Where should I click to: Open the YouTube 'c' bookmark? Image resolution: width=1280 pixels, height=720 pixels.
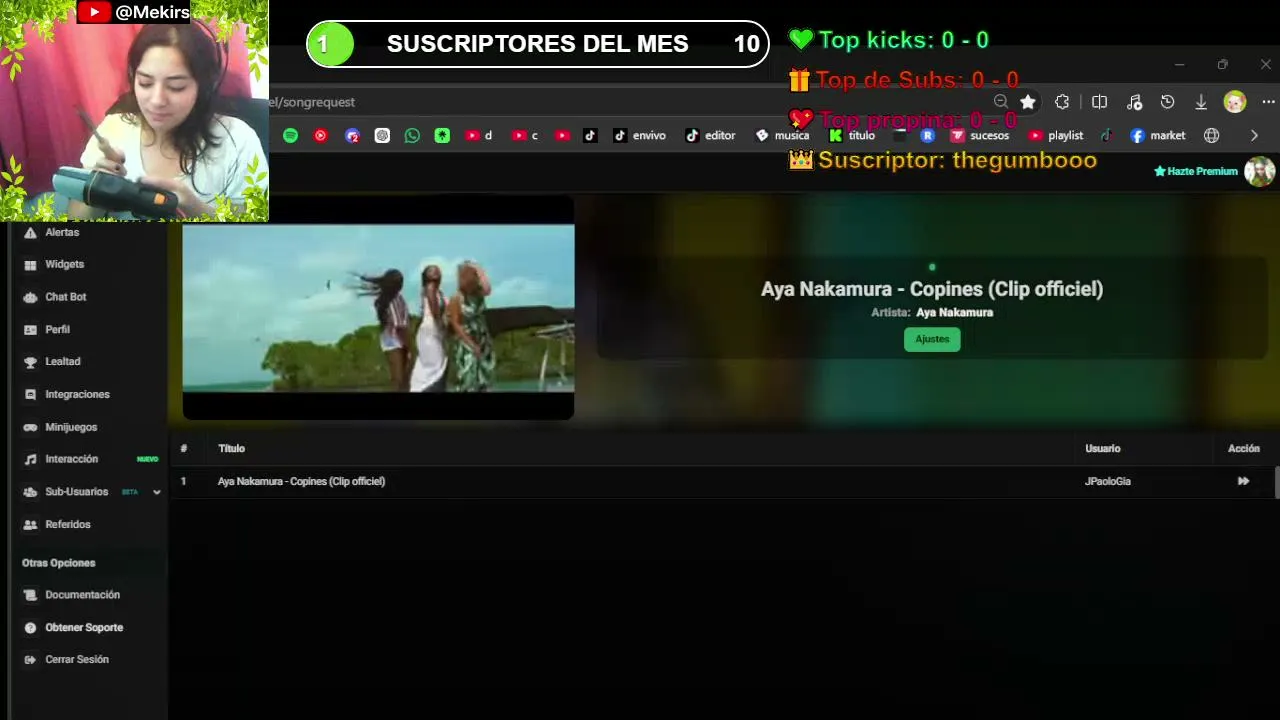click(x=525, y=135)
